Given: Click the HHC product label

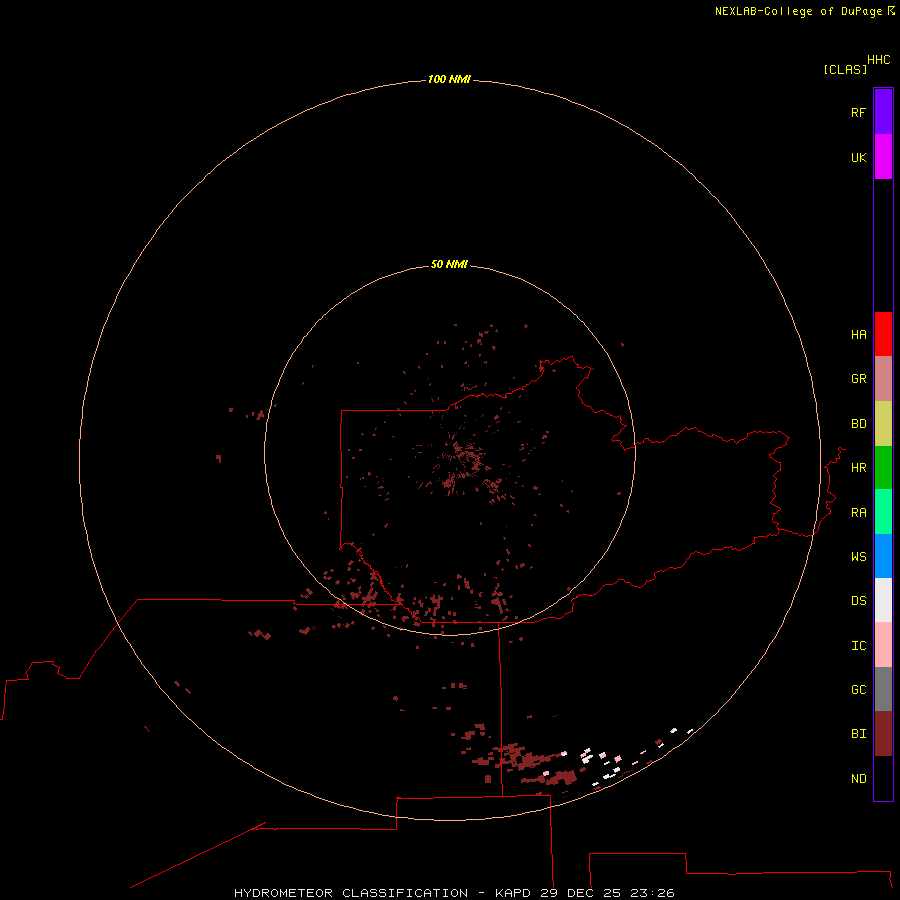Looking at the screenshot, I should coord(879,60).
